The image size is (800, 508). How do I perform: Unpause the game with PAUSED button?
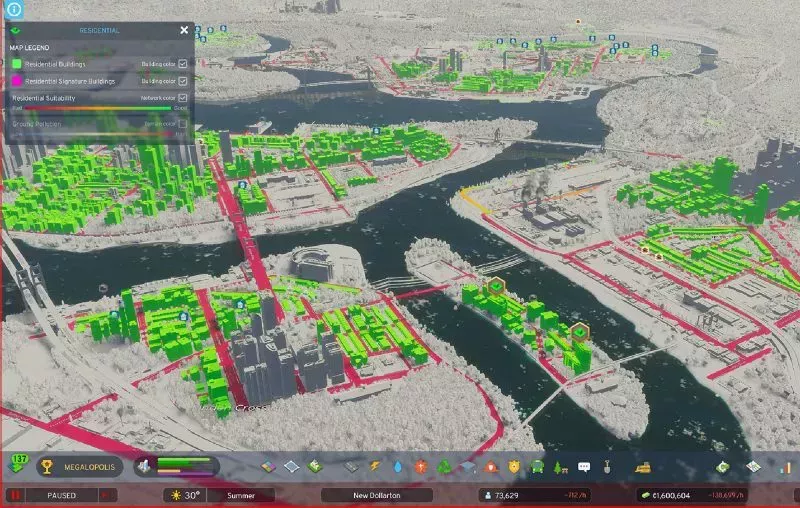point(60,495)
